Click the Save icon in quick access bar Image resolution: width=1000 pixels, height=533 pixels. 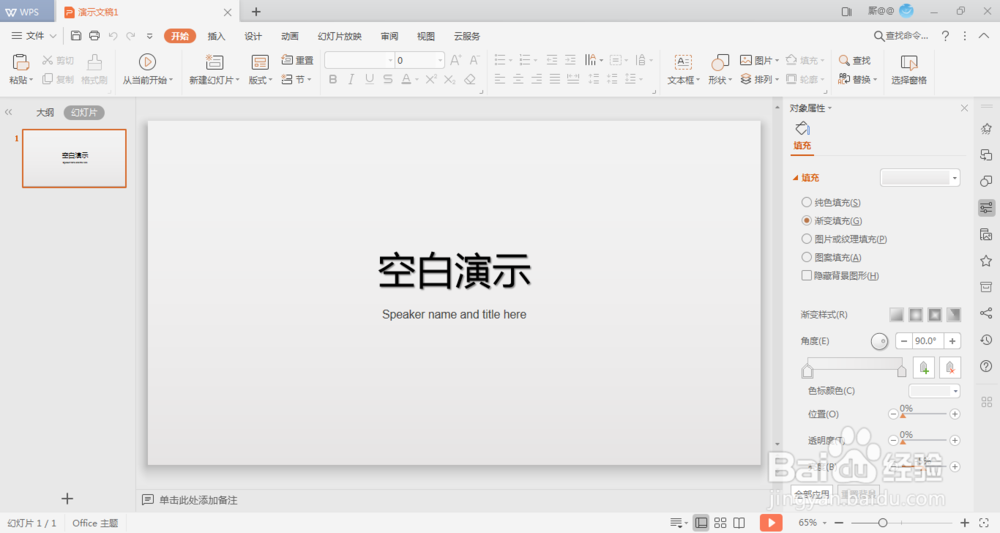(76, 36)
